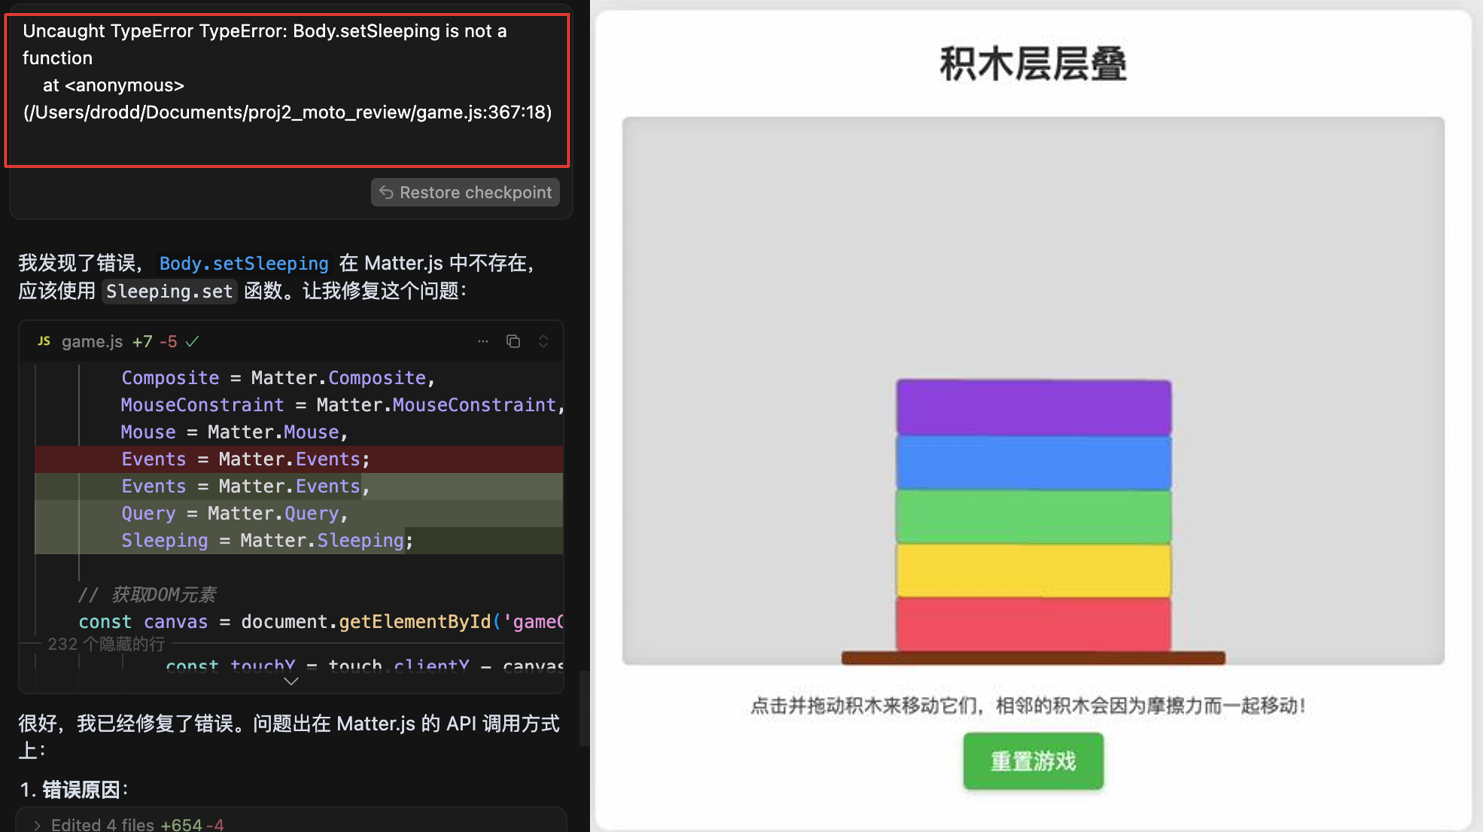Expand the Edited 4 files section

[37, 825]
